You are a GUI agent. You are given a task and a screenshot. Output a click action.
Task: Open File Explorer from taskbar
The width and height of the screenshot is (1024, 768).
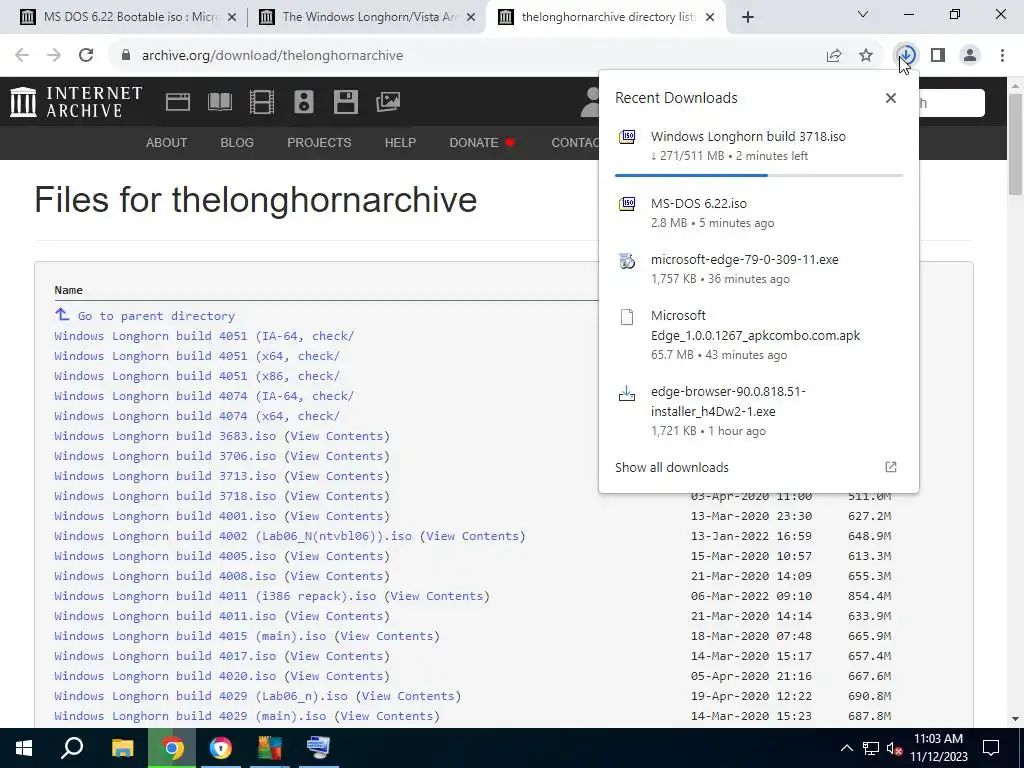[122, 748]
